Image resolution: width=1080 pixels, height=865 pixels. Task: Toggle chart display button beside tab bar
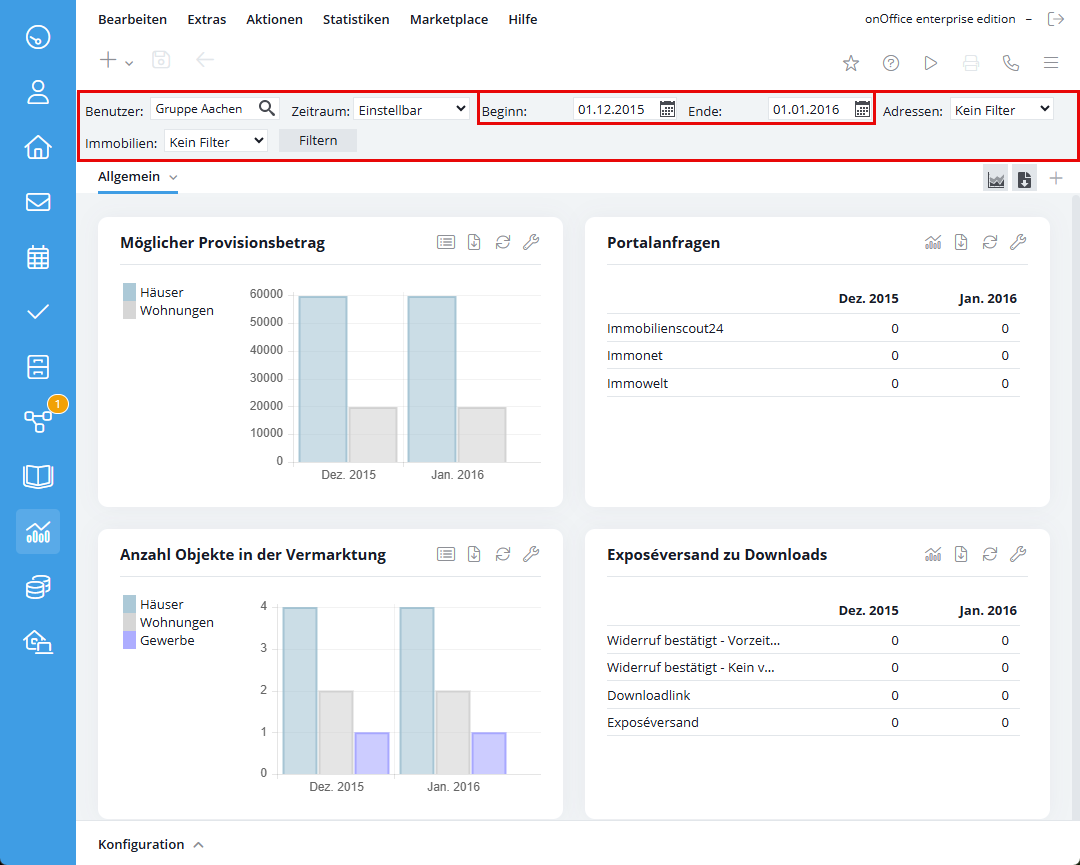coord(996,179)
